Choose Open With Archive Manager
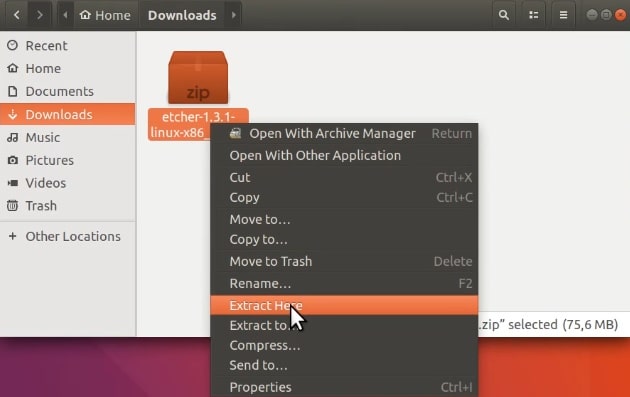The width and height of the screenshot is (630, 397). [344, 133]
